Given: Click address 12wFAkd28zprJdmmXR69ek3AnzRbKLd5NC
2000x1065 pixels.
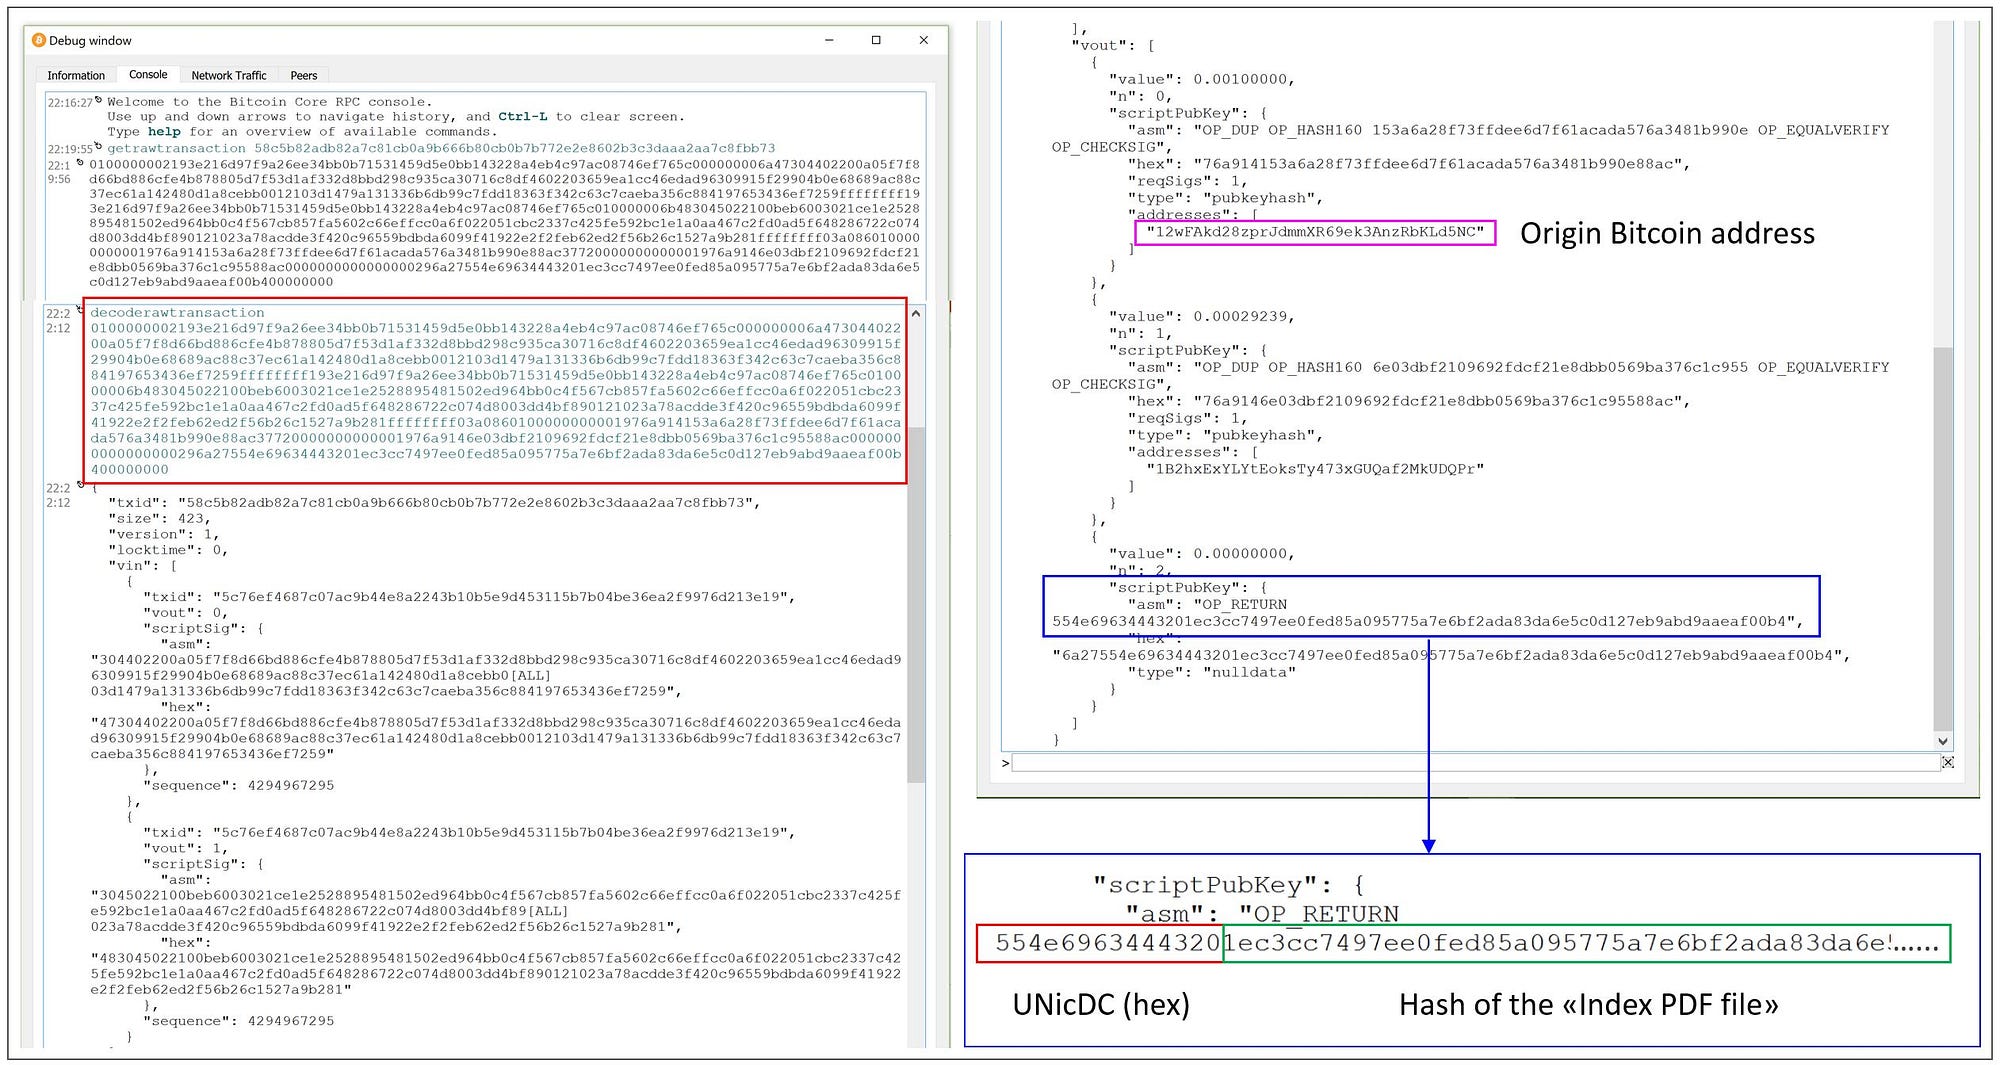Looking at the screenshot, I should click(1315, 232).
